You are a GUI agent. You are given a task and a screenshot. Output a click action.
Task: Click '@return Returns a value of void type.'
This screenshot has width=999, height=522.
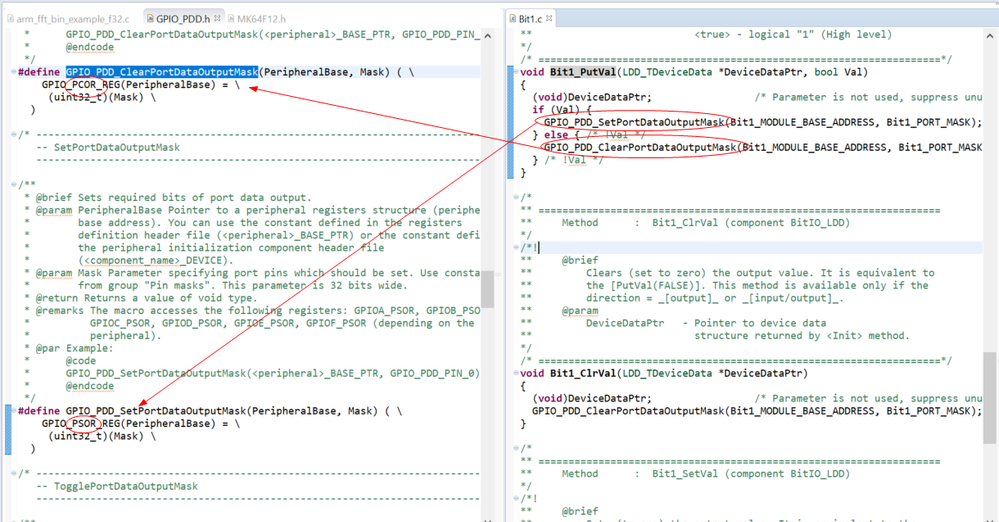(x=147, y=298)
